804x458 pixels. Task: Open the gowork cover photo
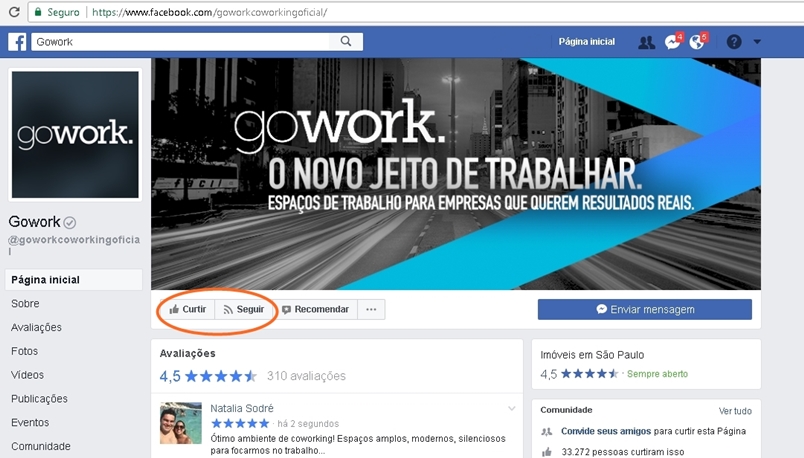456,173
